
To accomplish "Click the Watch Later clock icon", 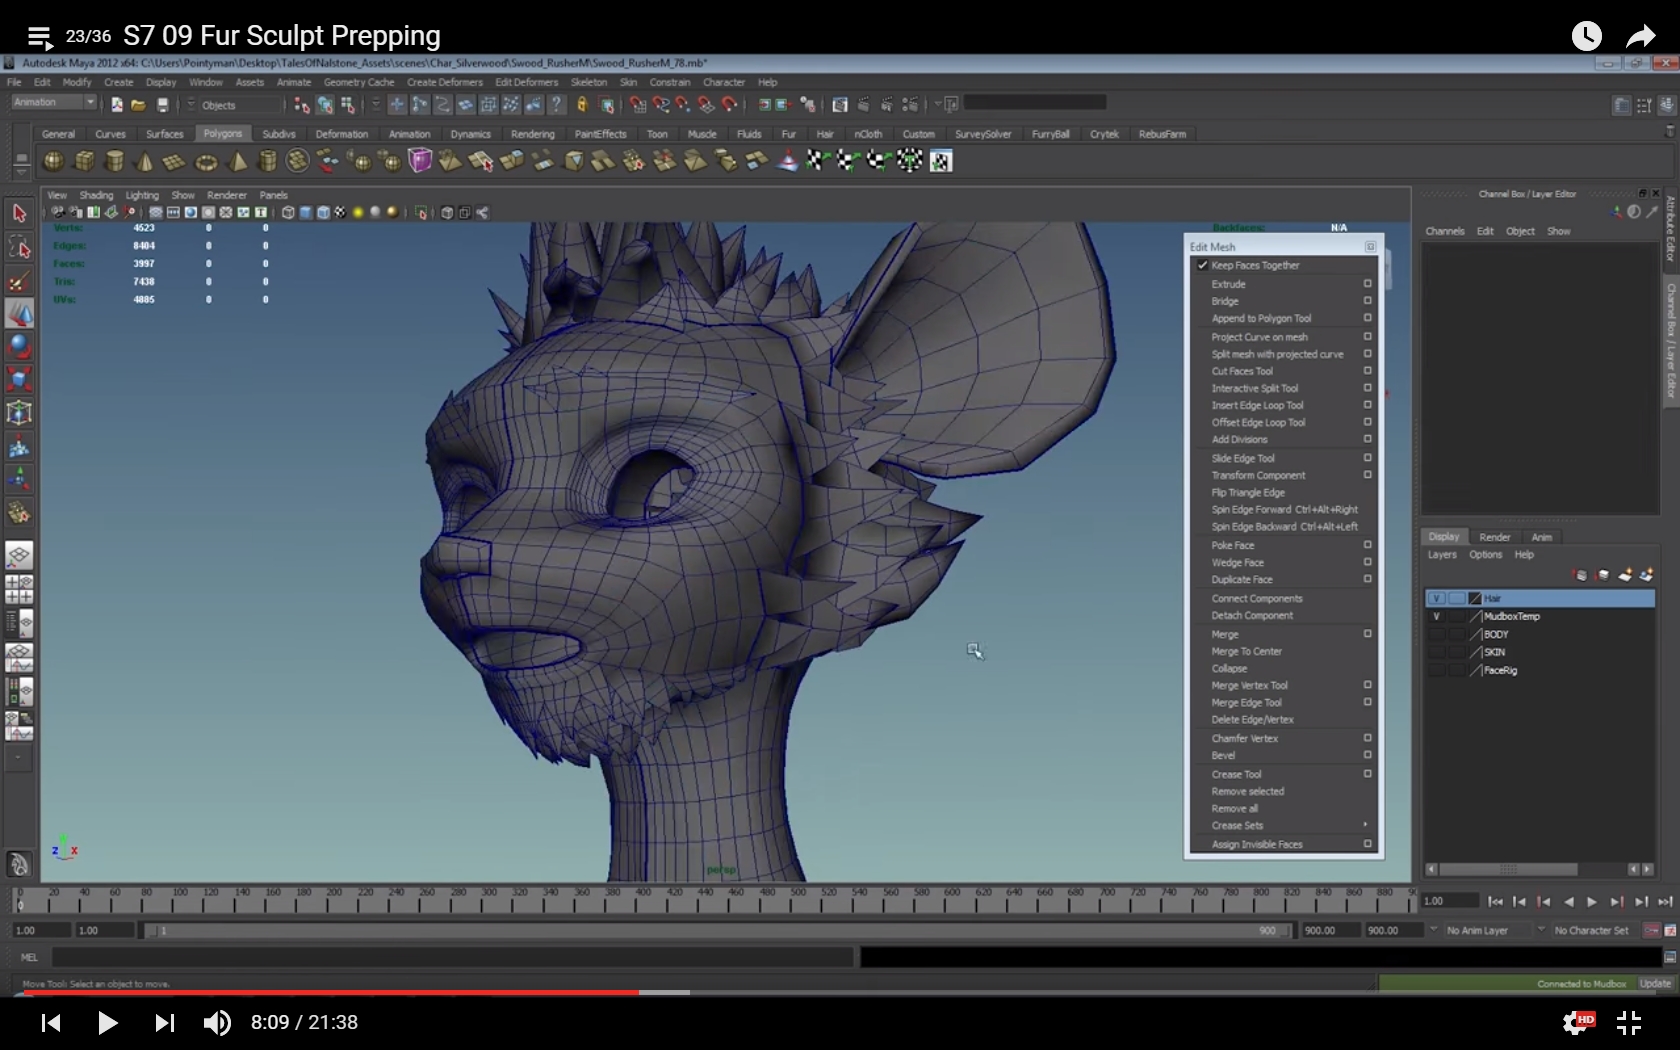I will [1586, 37].
